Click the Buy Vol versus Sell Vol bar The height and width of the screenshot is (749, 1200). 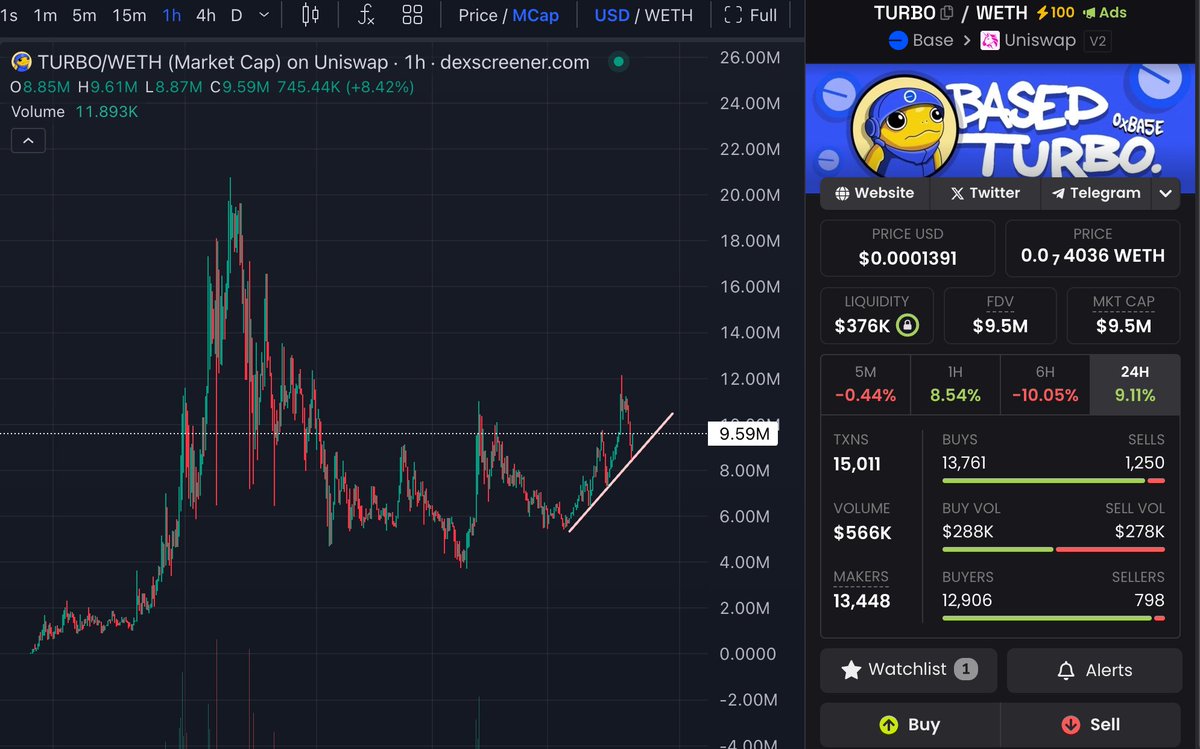pyautogui.click(x=1053, y=549)
